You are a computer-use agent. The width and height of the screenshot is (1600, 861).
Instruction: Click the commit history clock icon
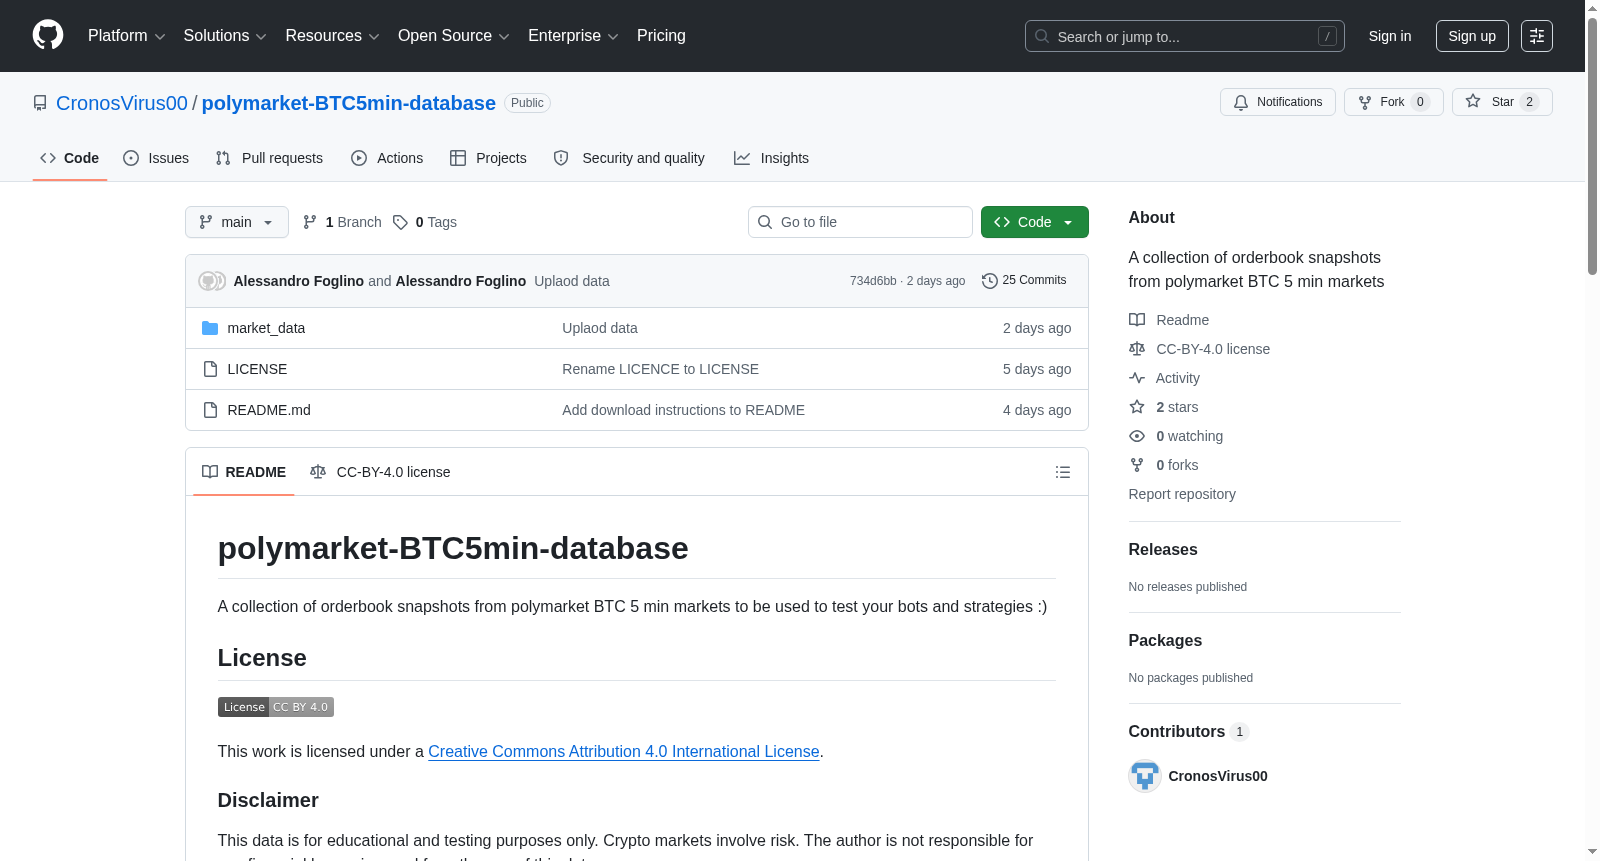tap(990, 281)
